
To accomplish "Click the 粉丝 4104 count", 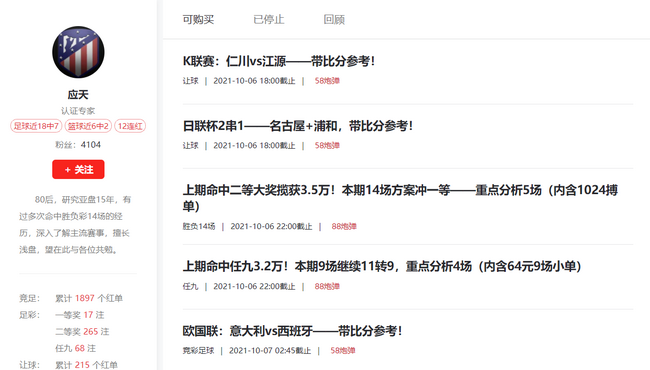I will [x=78, y=145].
